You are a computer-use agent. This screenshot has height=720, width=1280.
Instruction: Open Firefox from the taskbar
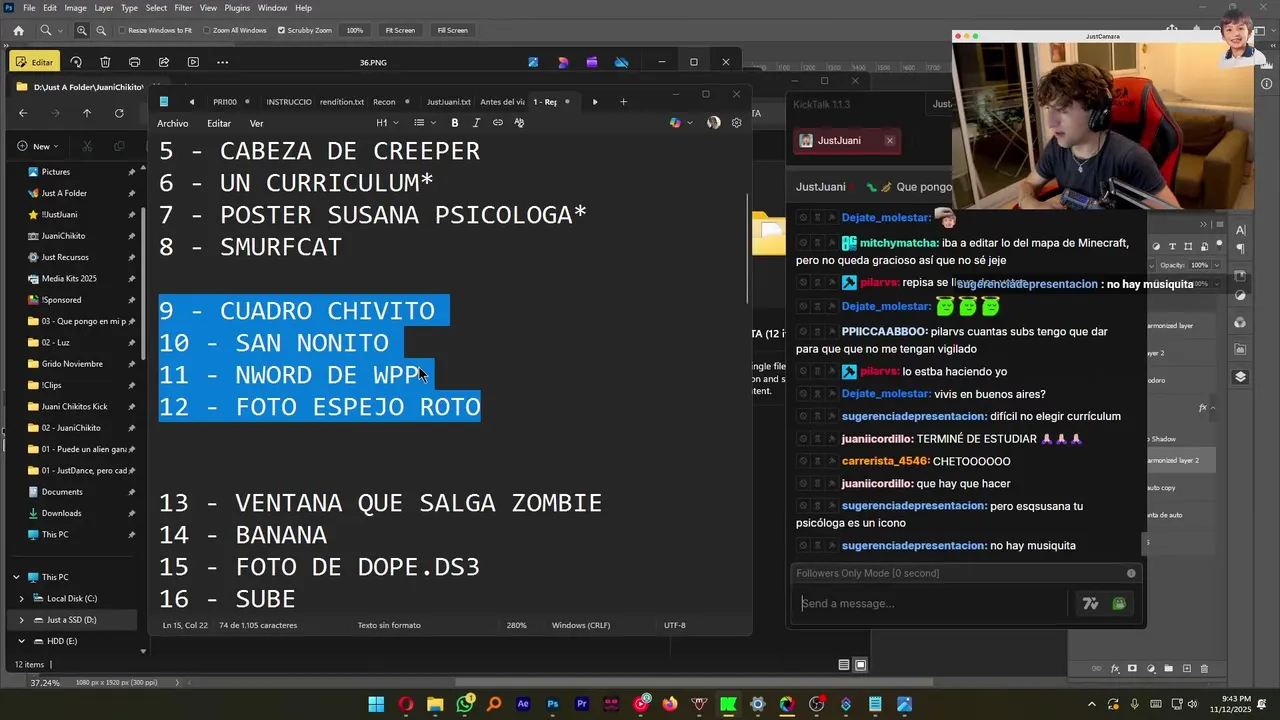[x=670, y=704]
